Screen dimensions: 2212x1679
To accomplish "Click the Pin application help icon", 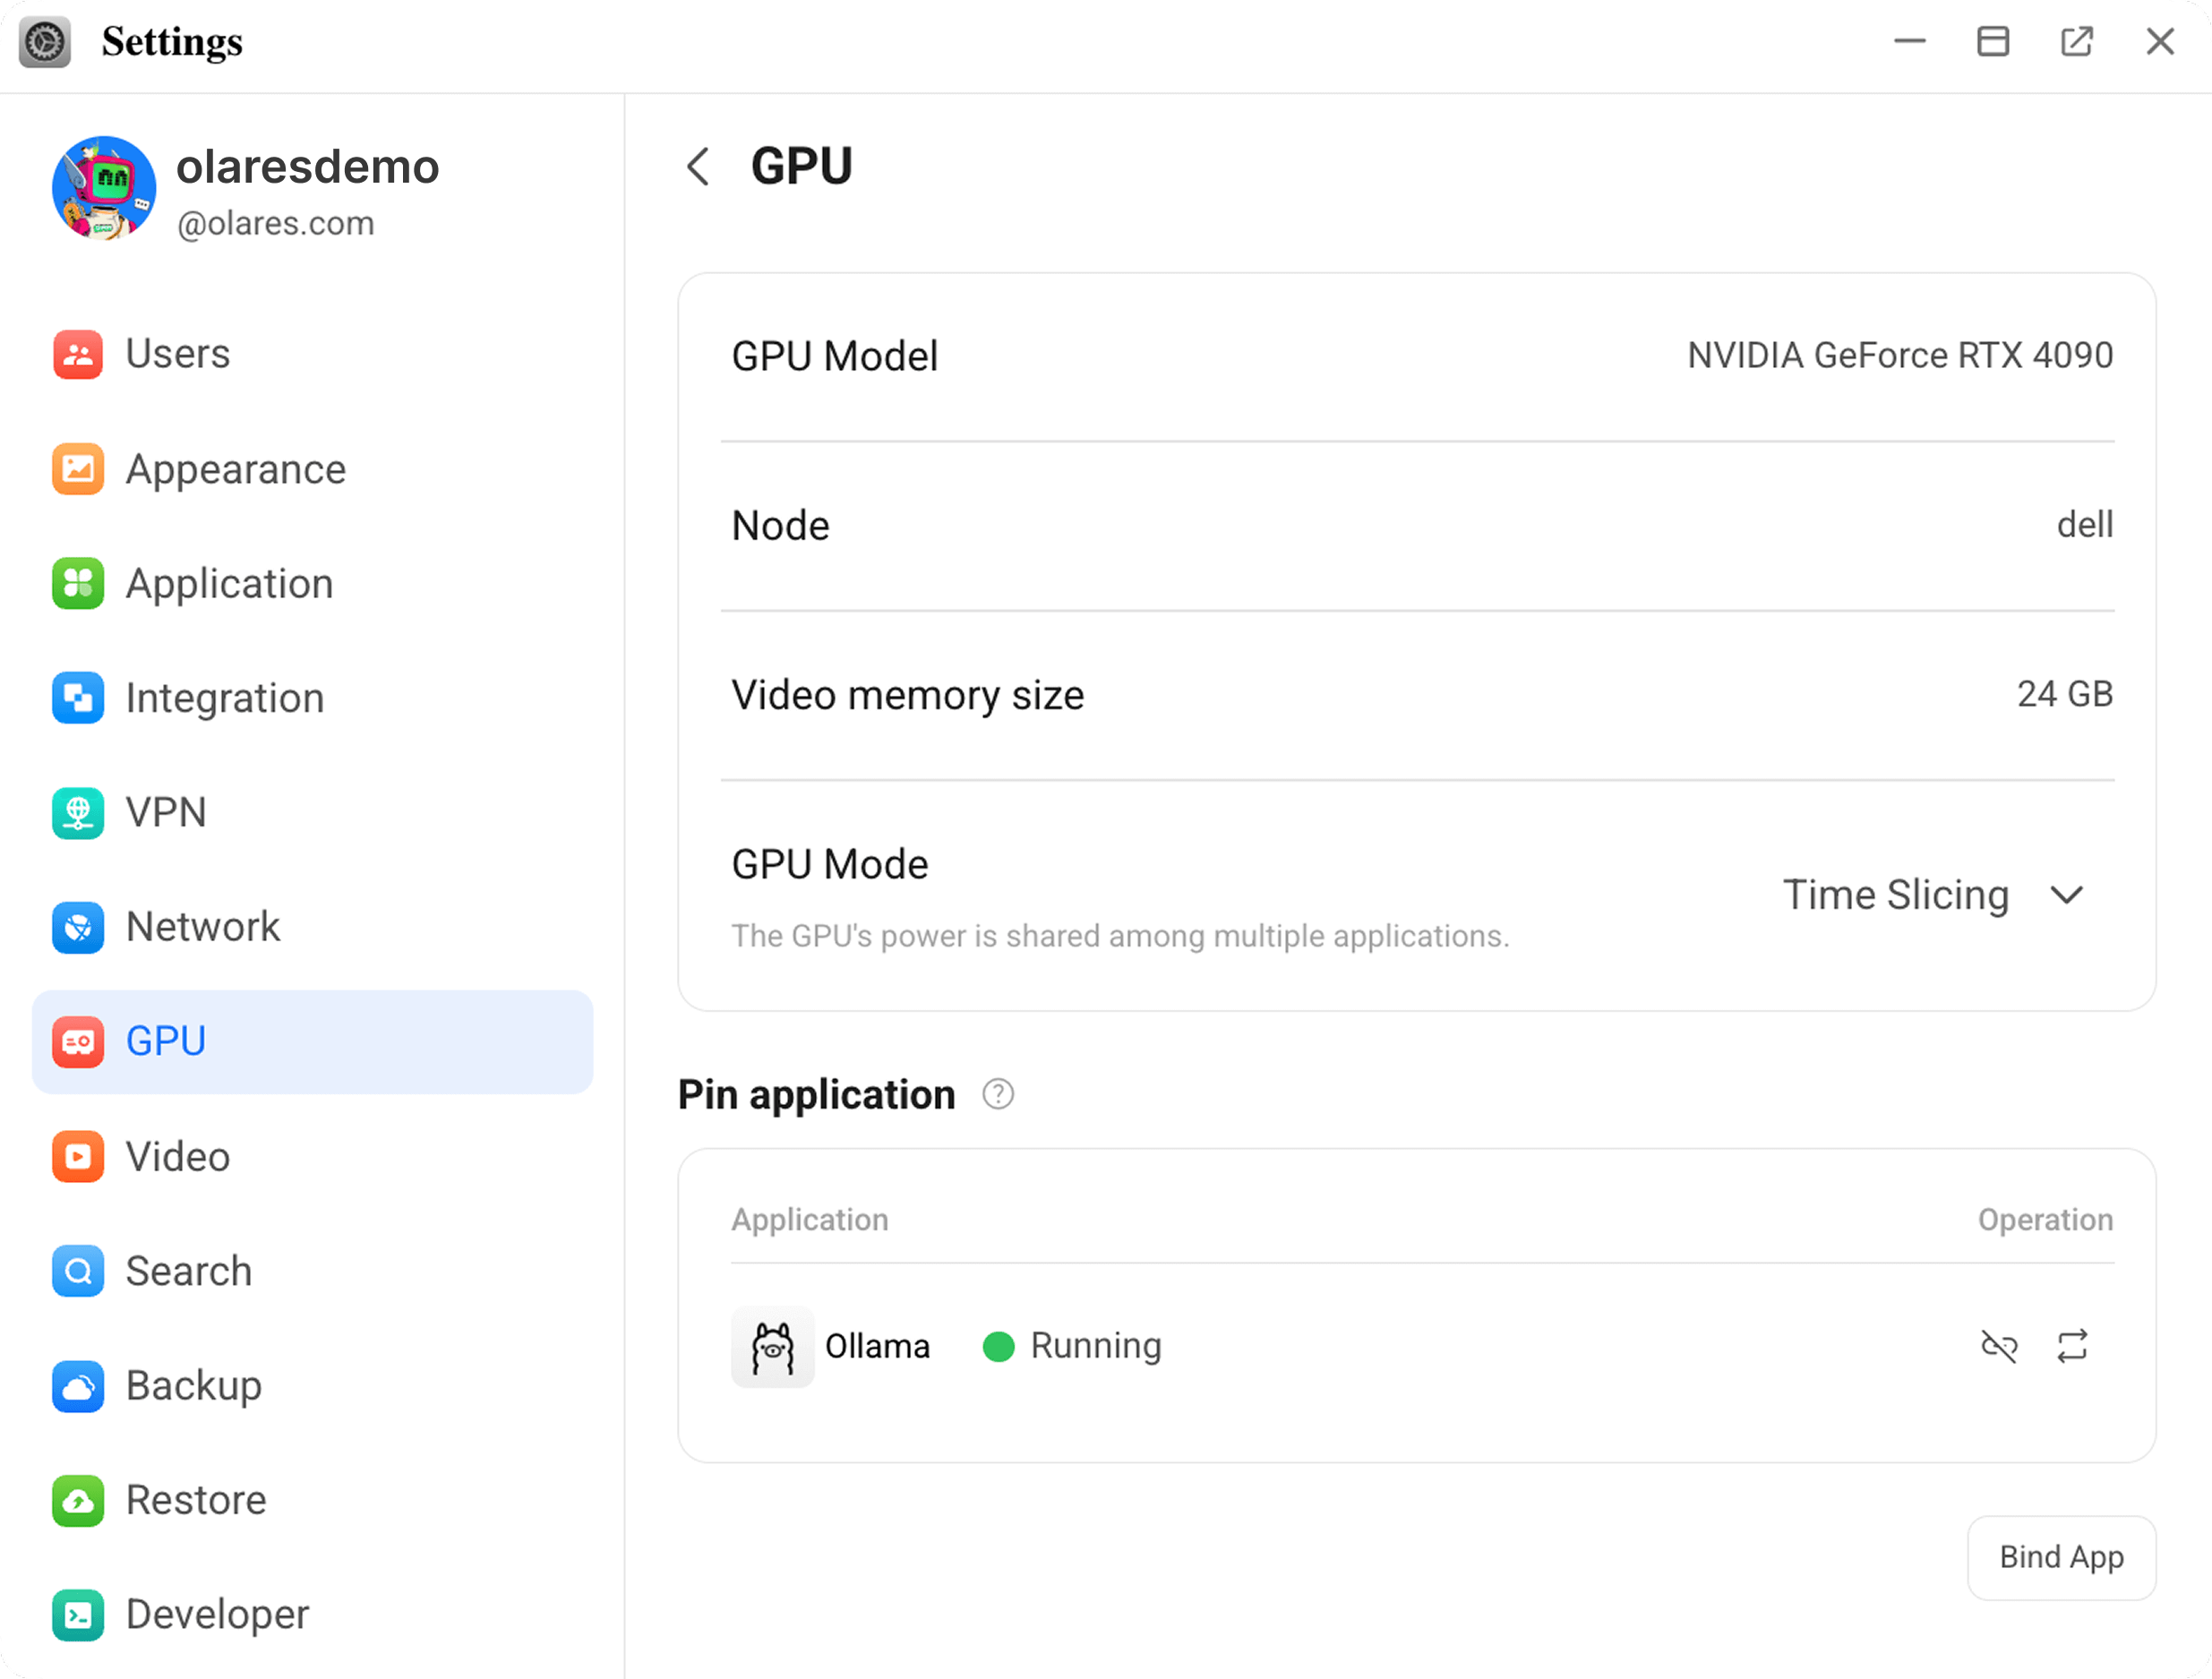I will tap(997, 1094).
